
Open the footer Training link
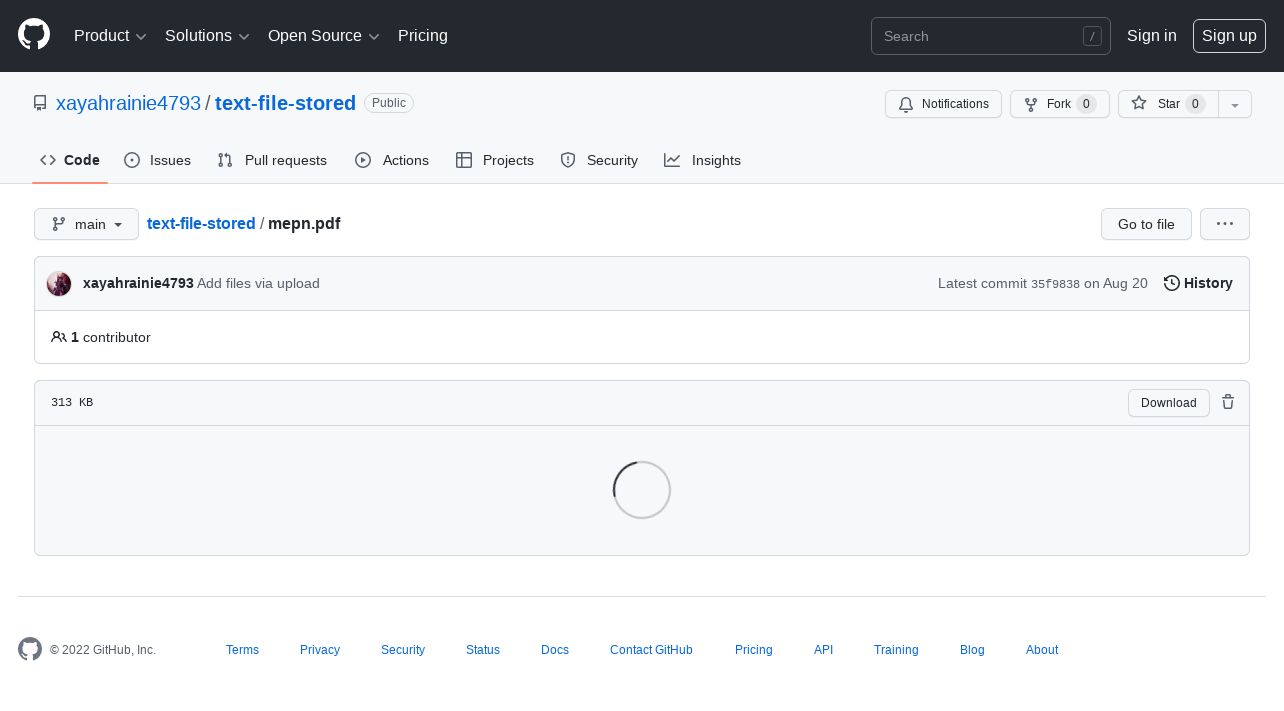(x=896, y=650)
